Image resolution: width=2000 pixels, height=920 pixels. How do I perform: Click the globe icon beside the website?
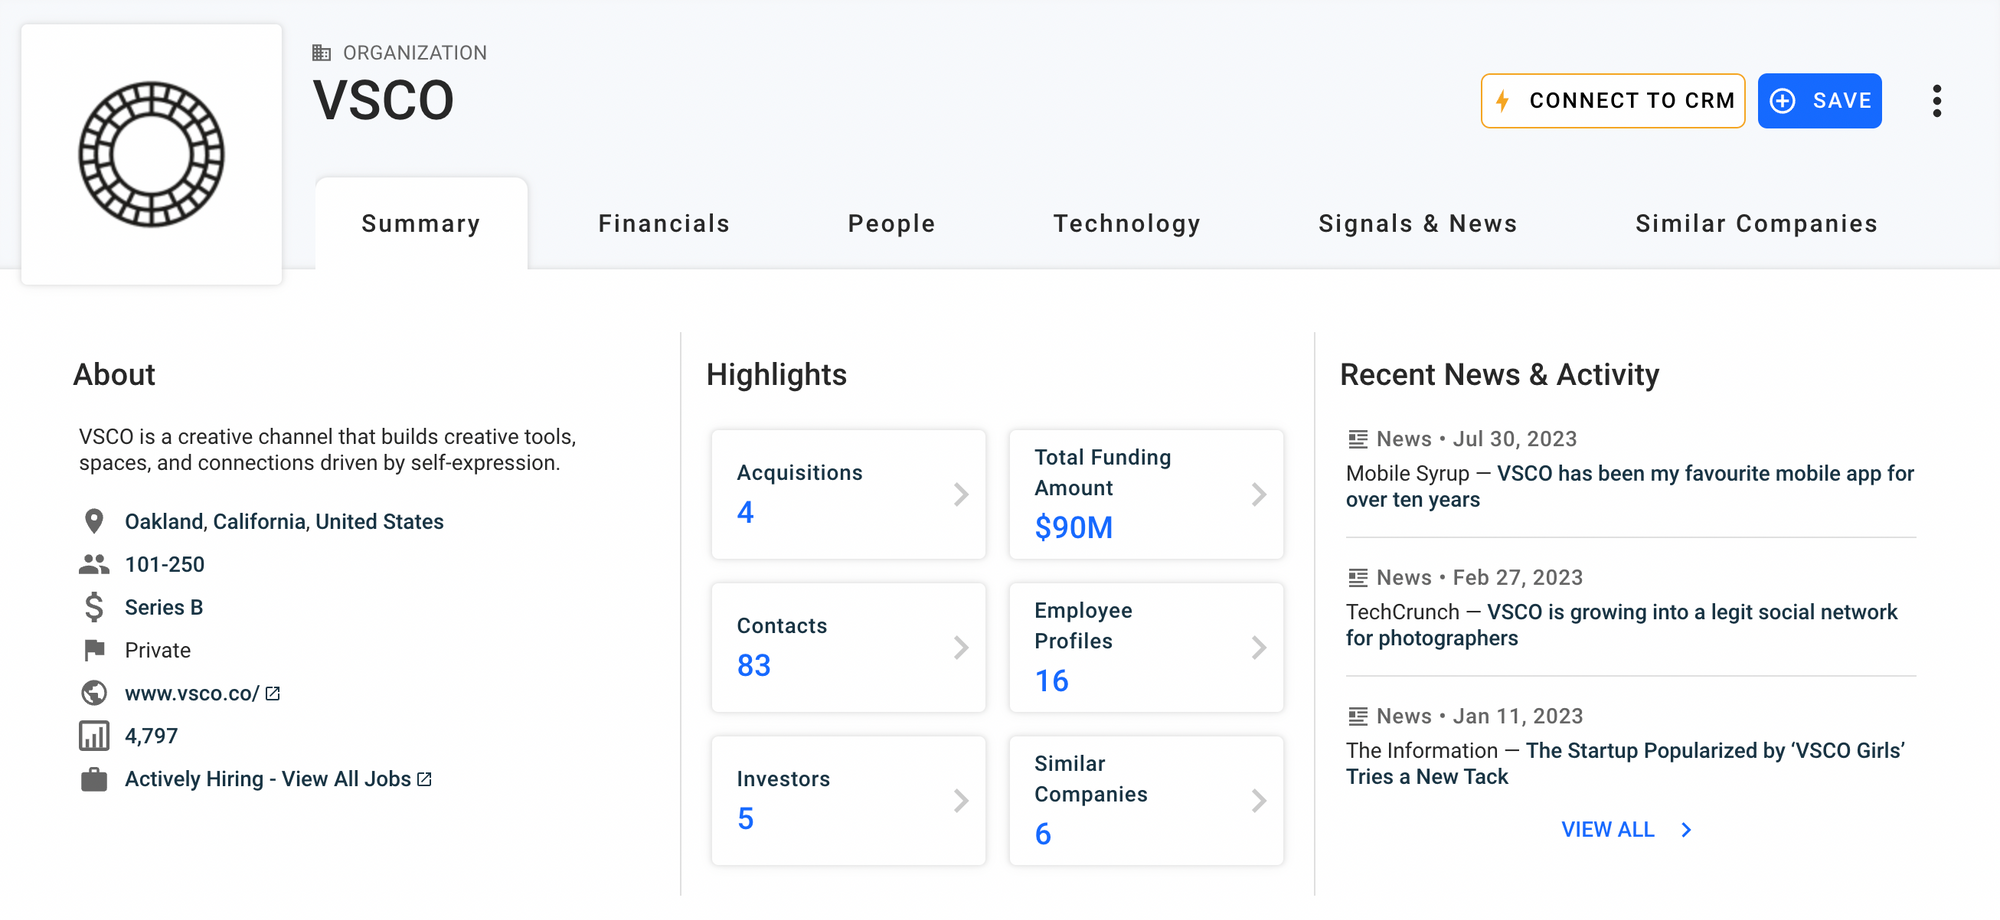(x=94, y=693)
